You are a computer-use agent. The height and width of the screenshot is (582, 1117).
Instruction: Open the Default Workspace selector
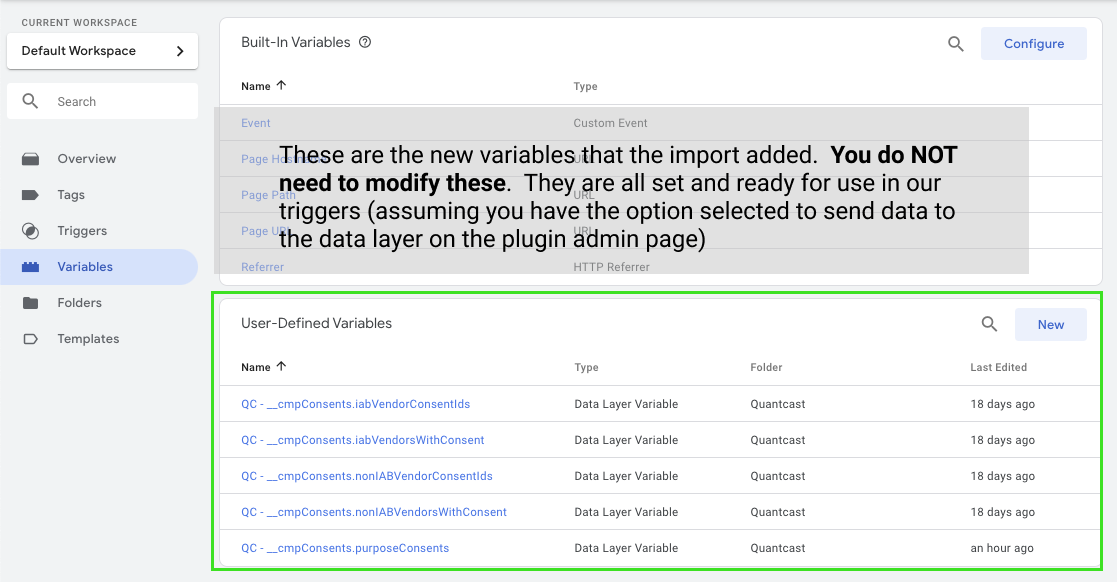coord(102,51)
